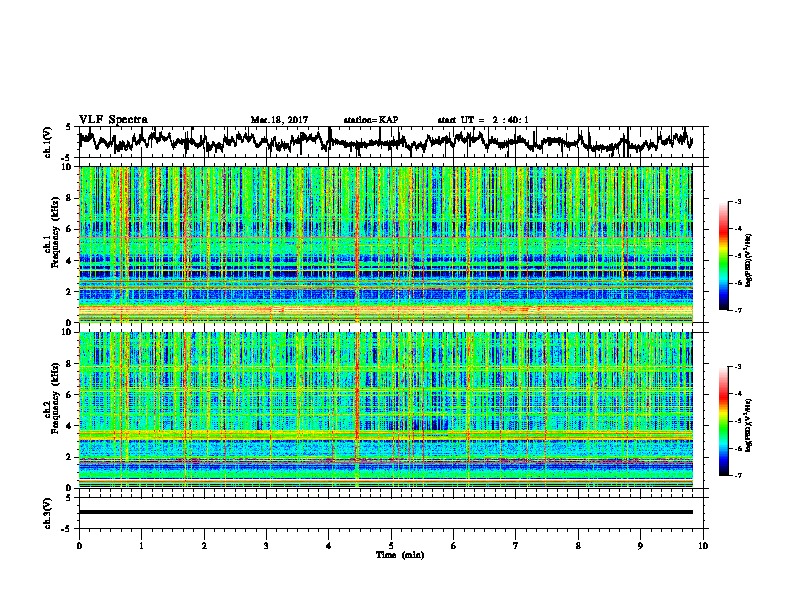Viewport: 792px width, 612px height.
Task: Click the upper color scale bar beside ch.1
Action: (x=723, y=256)
